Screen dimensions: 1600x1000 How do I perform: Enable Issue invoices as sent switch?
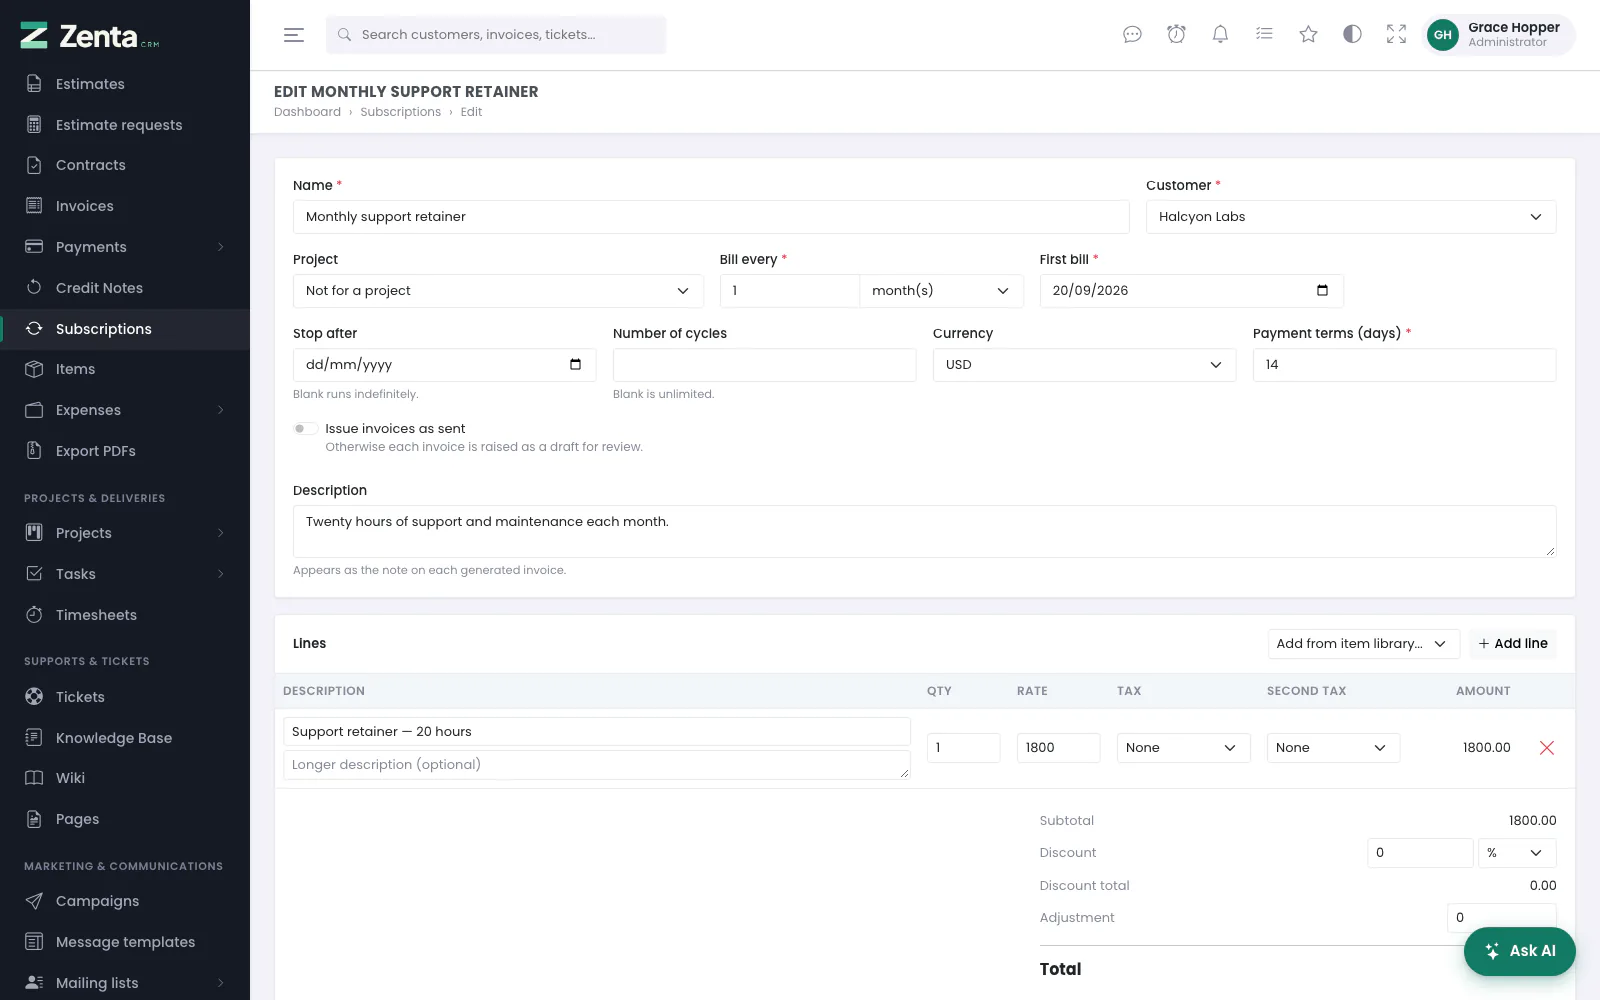pos(305,429)
